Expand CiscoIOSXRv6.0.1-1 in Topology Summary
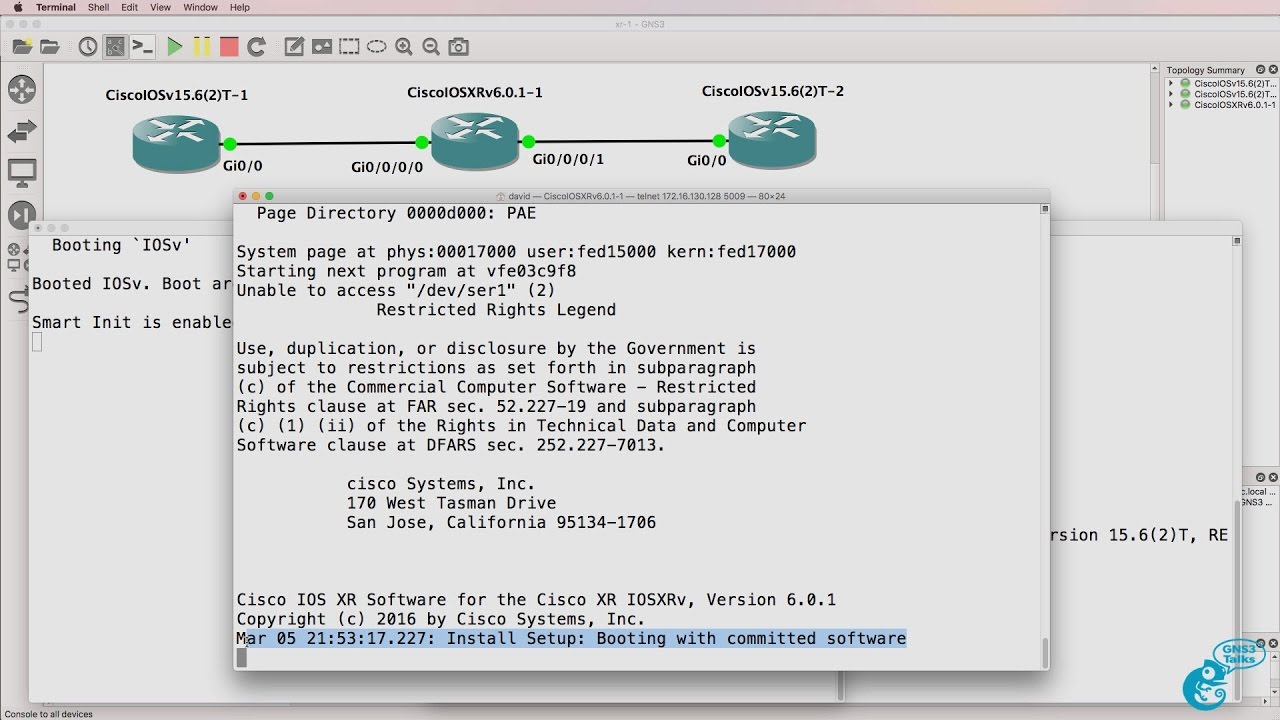This screenshot has width=1280, height=720. point(1172,104)
